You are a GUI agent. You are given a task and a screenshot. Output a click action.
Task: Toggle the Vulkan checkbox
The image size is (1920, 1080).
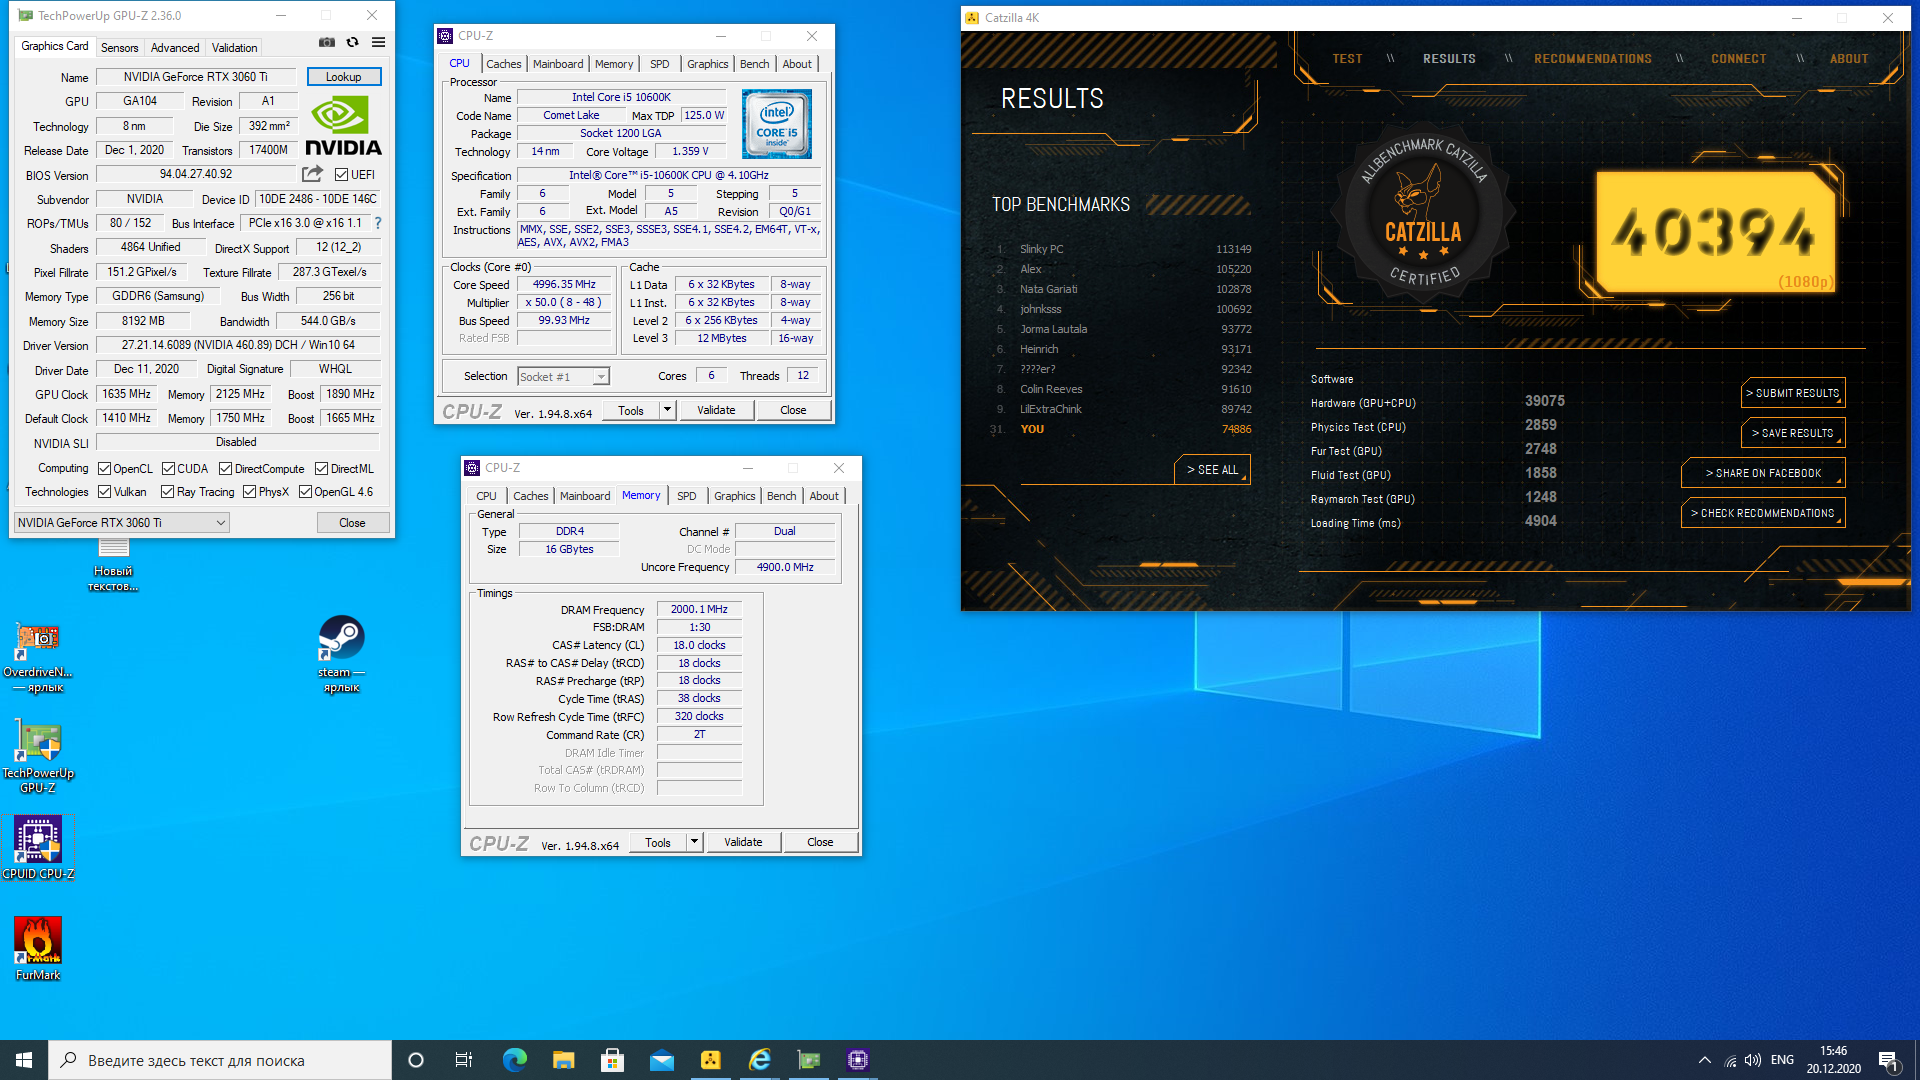click(x=104, y=491)
